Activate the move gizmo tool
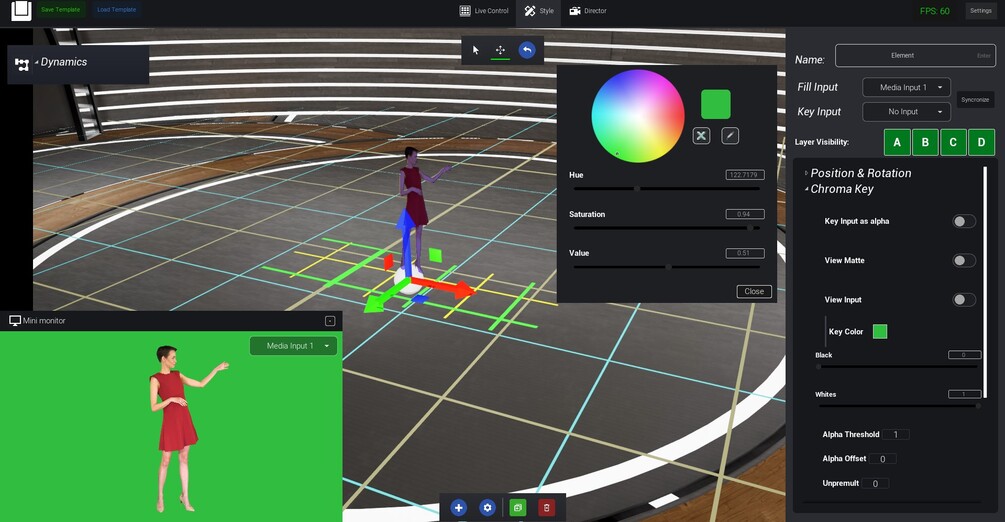 [x=501, y=50]
